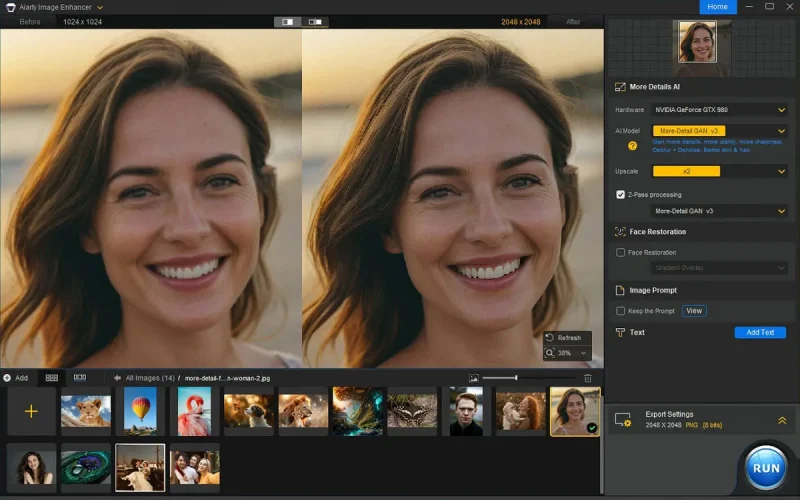Click the After label tab

[x=573, y=22]
